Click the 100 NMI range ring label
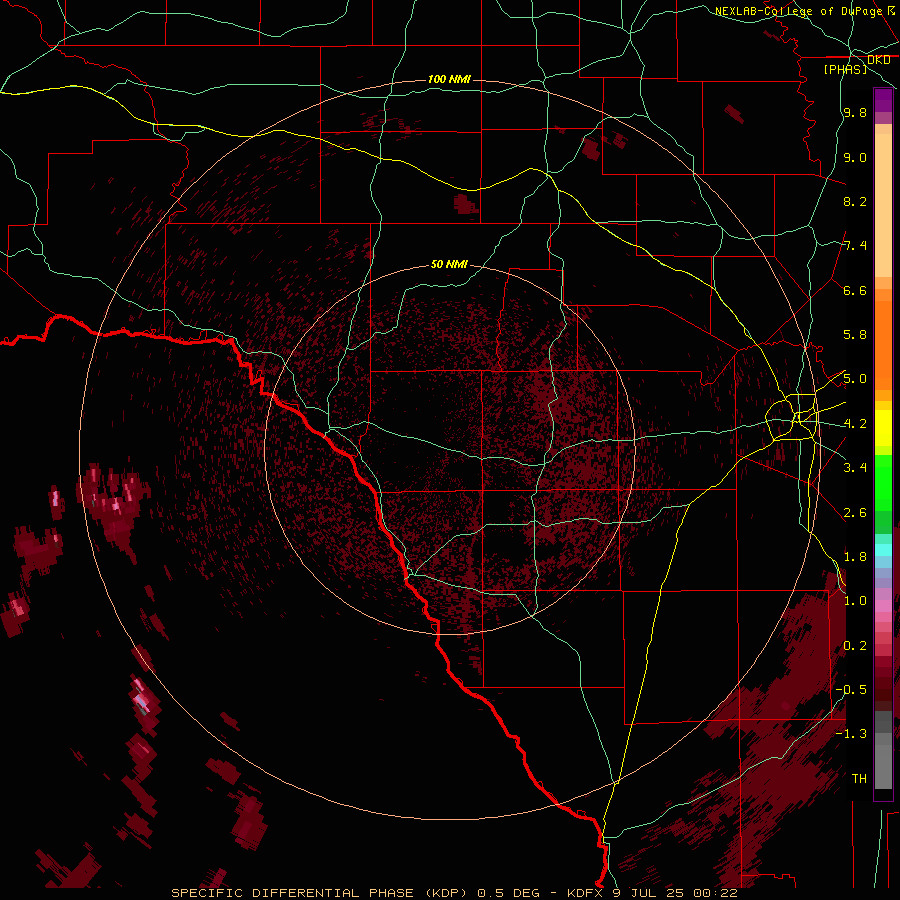This screenshot has width=900, height=900. [x=449, y=79]
